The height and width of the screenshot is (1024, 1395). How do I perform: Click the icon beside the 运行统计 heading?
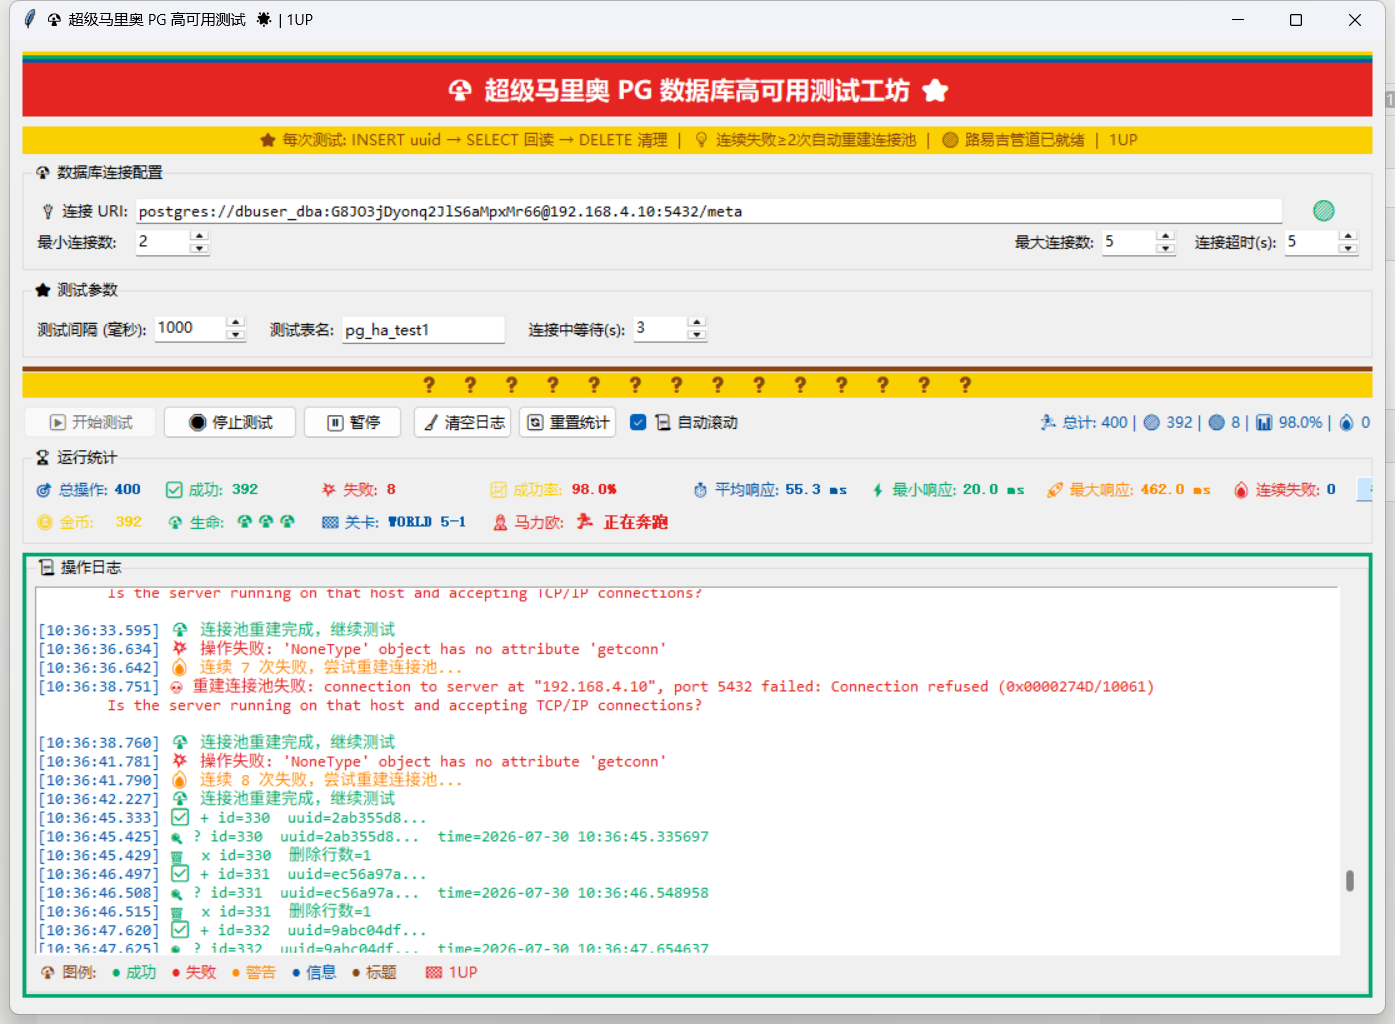(43, 457)
